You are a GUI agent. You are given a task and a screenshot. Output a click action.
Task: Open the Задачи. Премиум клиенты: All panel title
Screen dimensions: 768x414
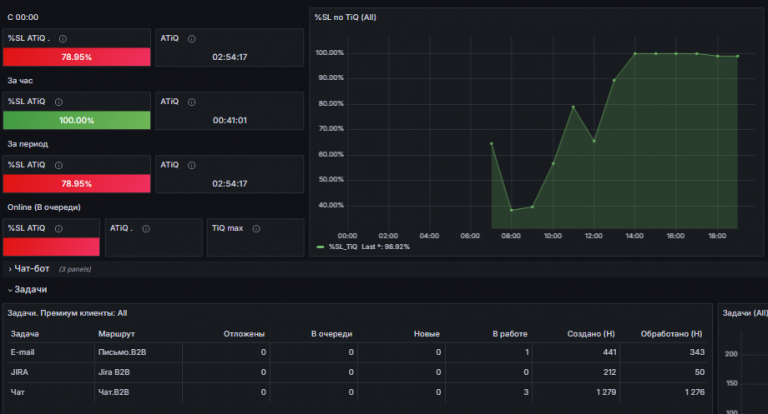pos(67,313)
